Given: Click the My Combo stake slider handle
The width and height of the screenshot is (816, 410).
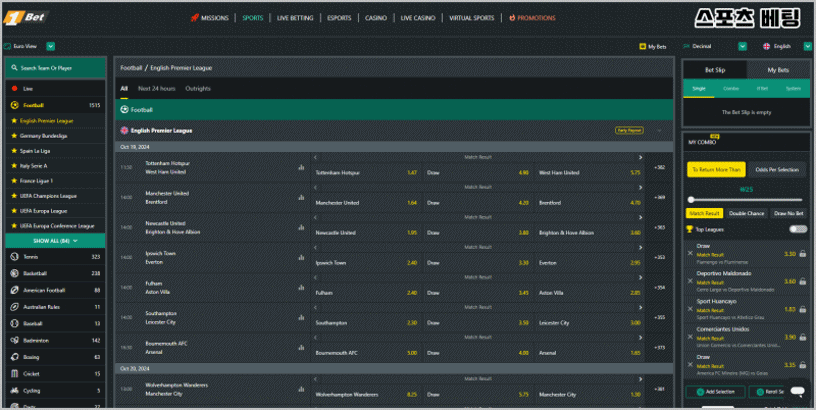Looking at the screenshot, I should click(x=691, y=200).
